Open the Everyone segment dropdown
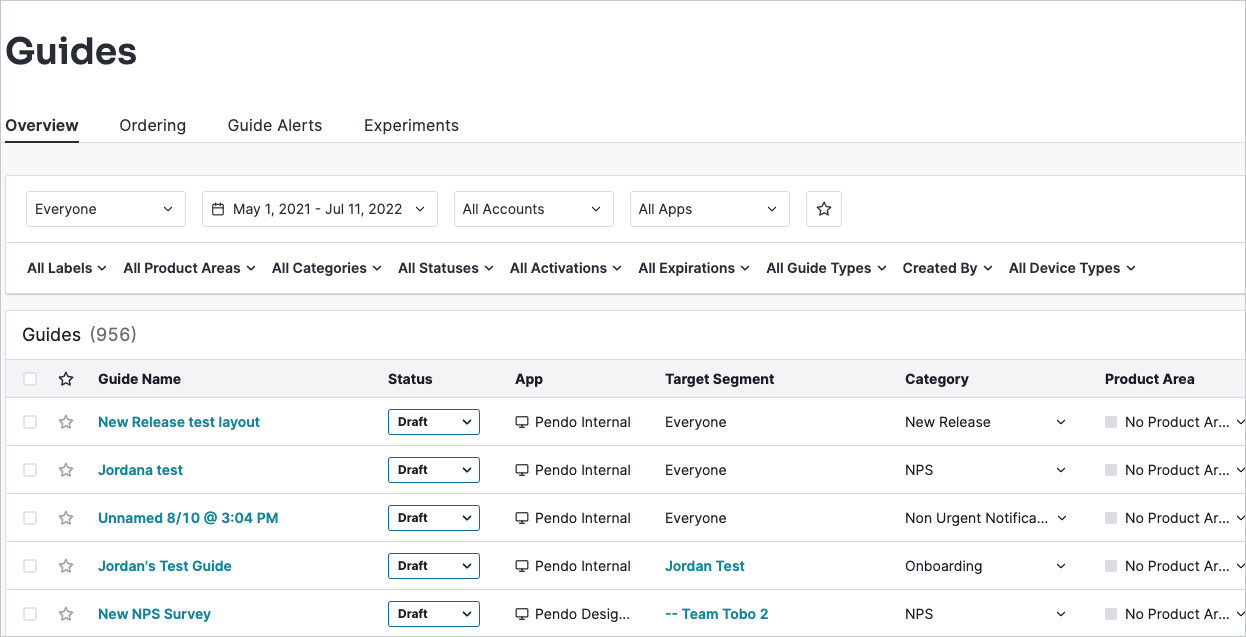This screenshot has height=637, width=1246. 105,209
